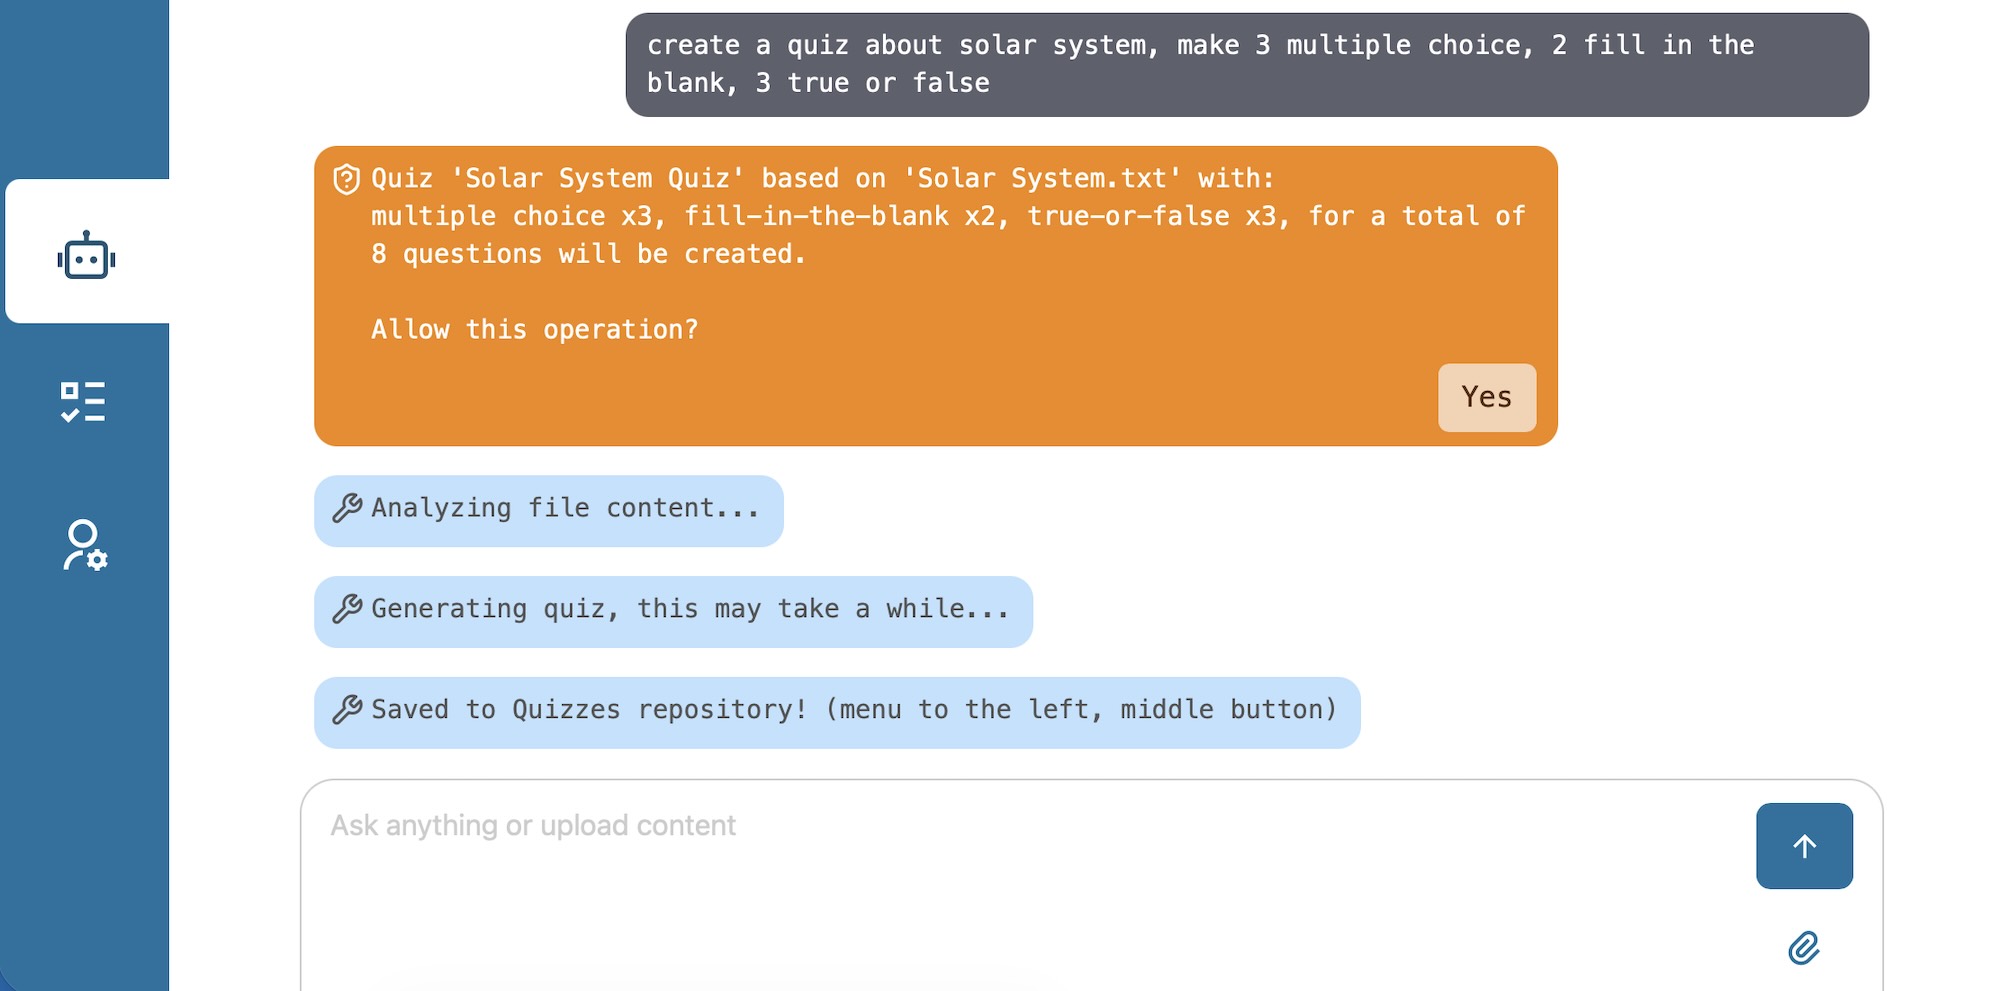
Task: Open the Quizzes repository sidebar icon
Action: tap(83, 402)
